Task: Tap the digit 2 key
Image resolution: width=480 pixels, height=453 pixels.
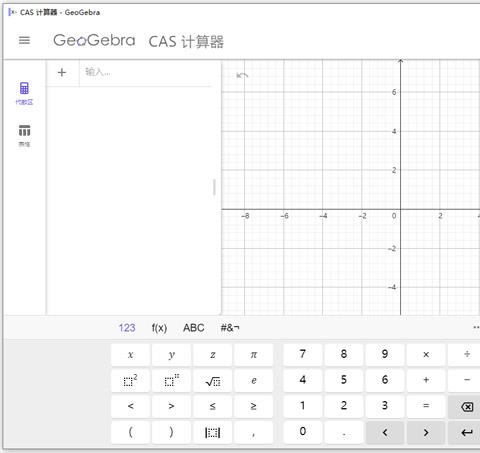Action: (x=344, y=406)
